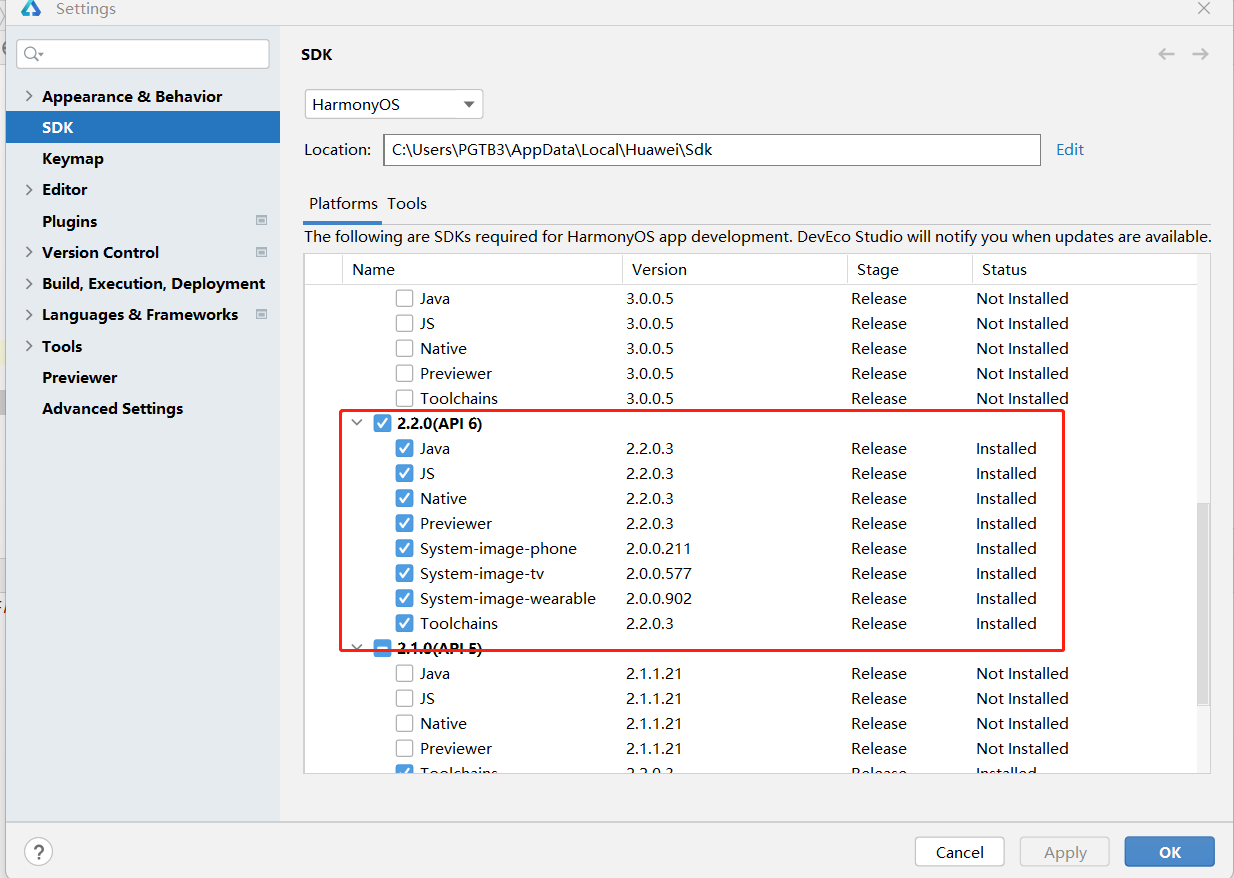This screenshot has width=1234, height=878.
Task: Click the DevEco Studio logo icon
Action: tap(30, 9)
